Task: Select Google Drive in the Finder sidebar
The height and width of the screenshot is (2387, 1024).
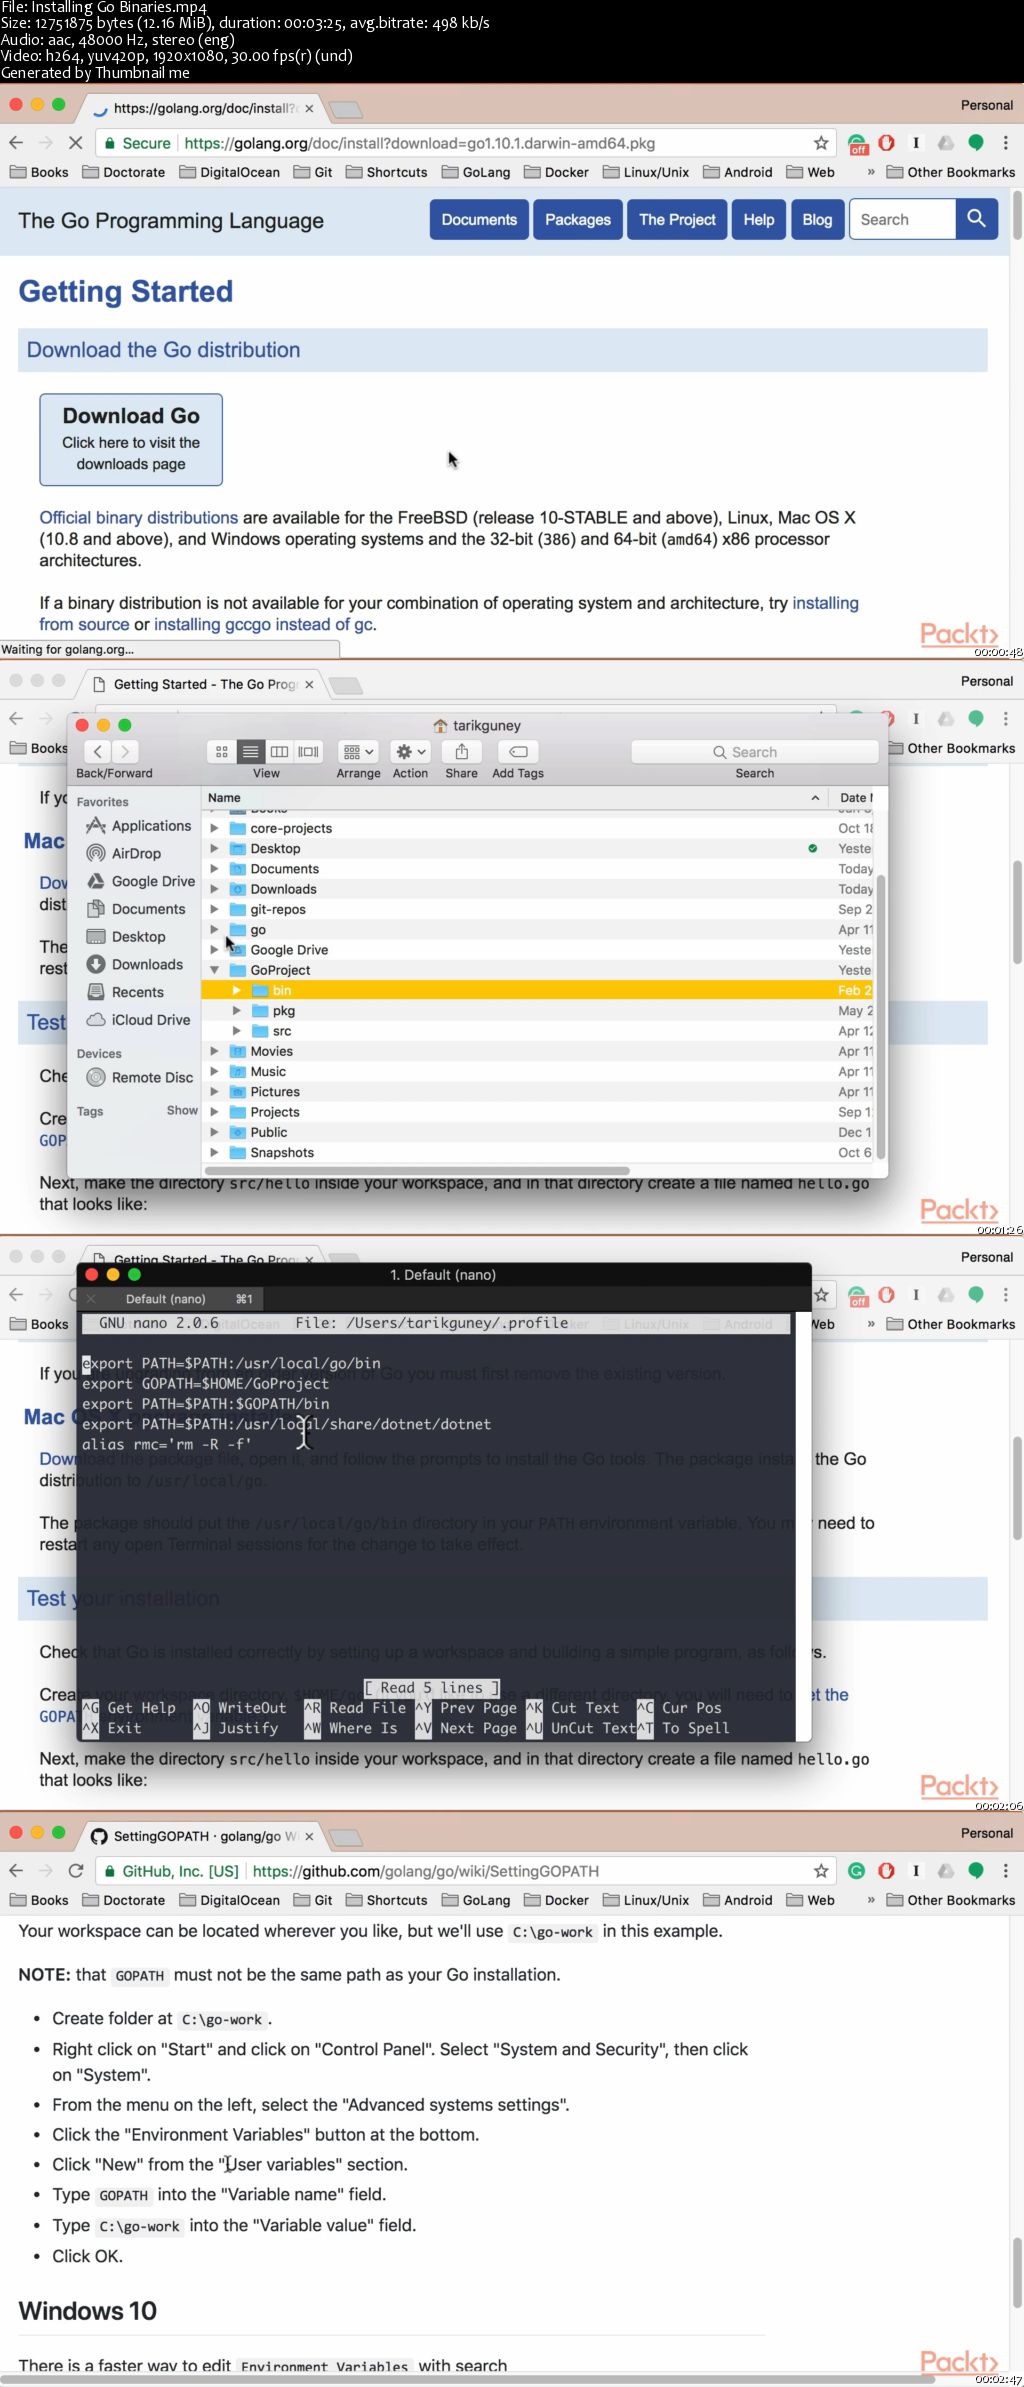Action: click(x=140, y=881)
